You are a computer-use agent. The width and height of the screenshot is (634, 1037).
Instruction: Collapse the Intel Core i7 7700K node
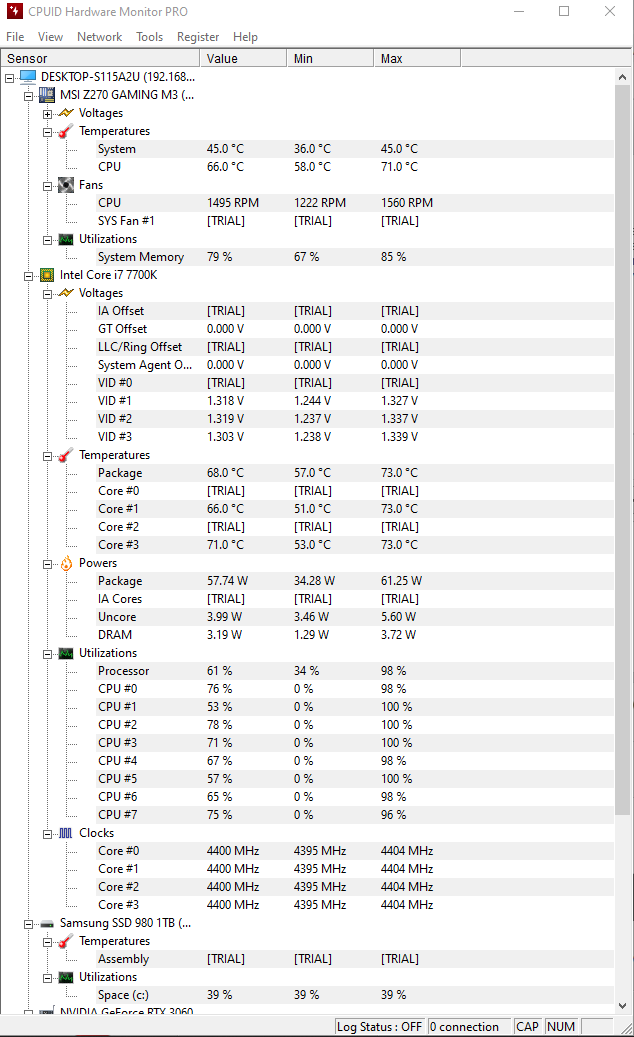pyautogui.click(x=28, y=276)
